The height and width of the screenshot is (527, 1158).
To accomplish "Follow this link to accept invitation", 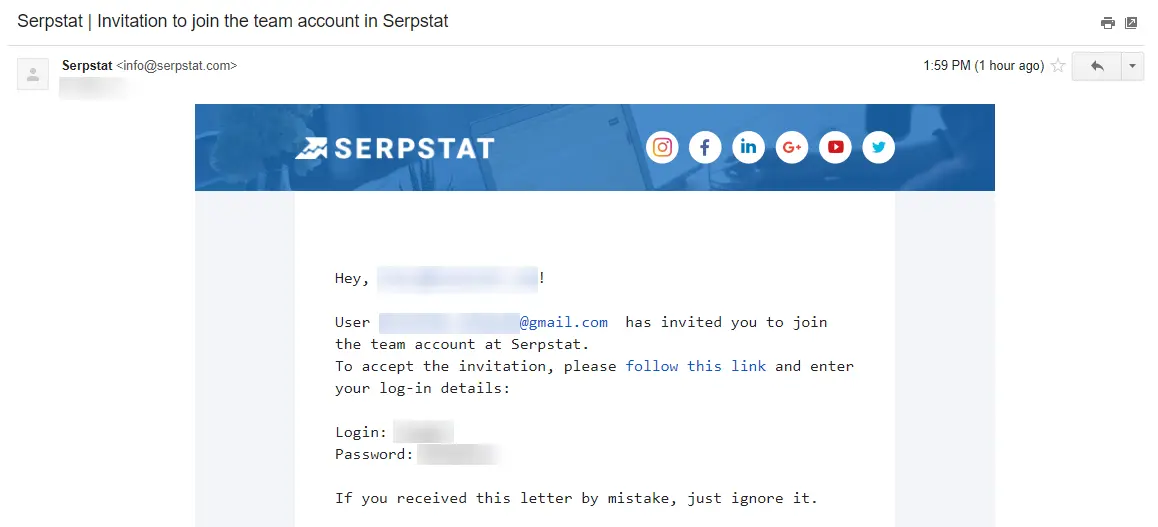I will coord(696,366).
